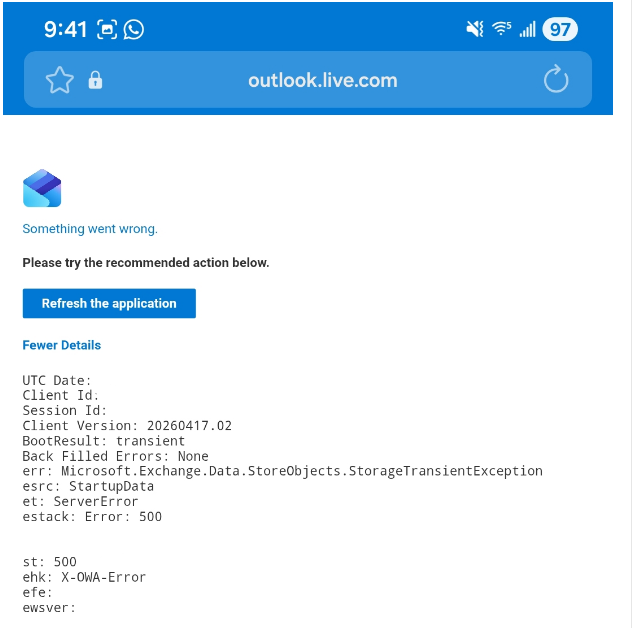The width and height of the screenshot is (632, 628).
Task: Select the efe: line
Action: point(37,592)
